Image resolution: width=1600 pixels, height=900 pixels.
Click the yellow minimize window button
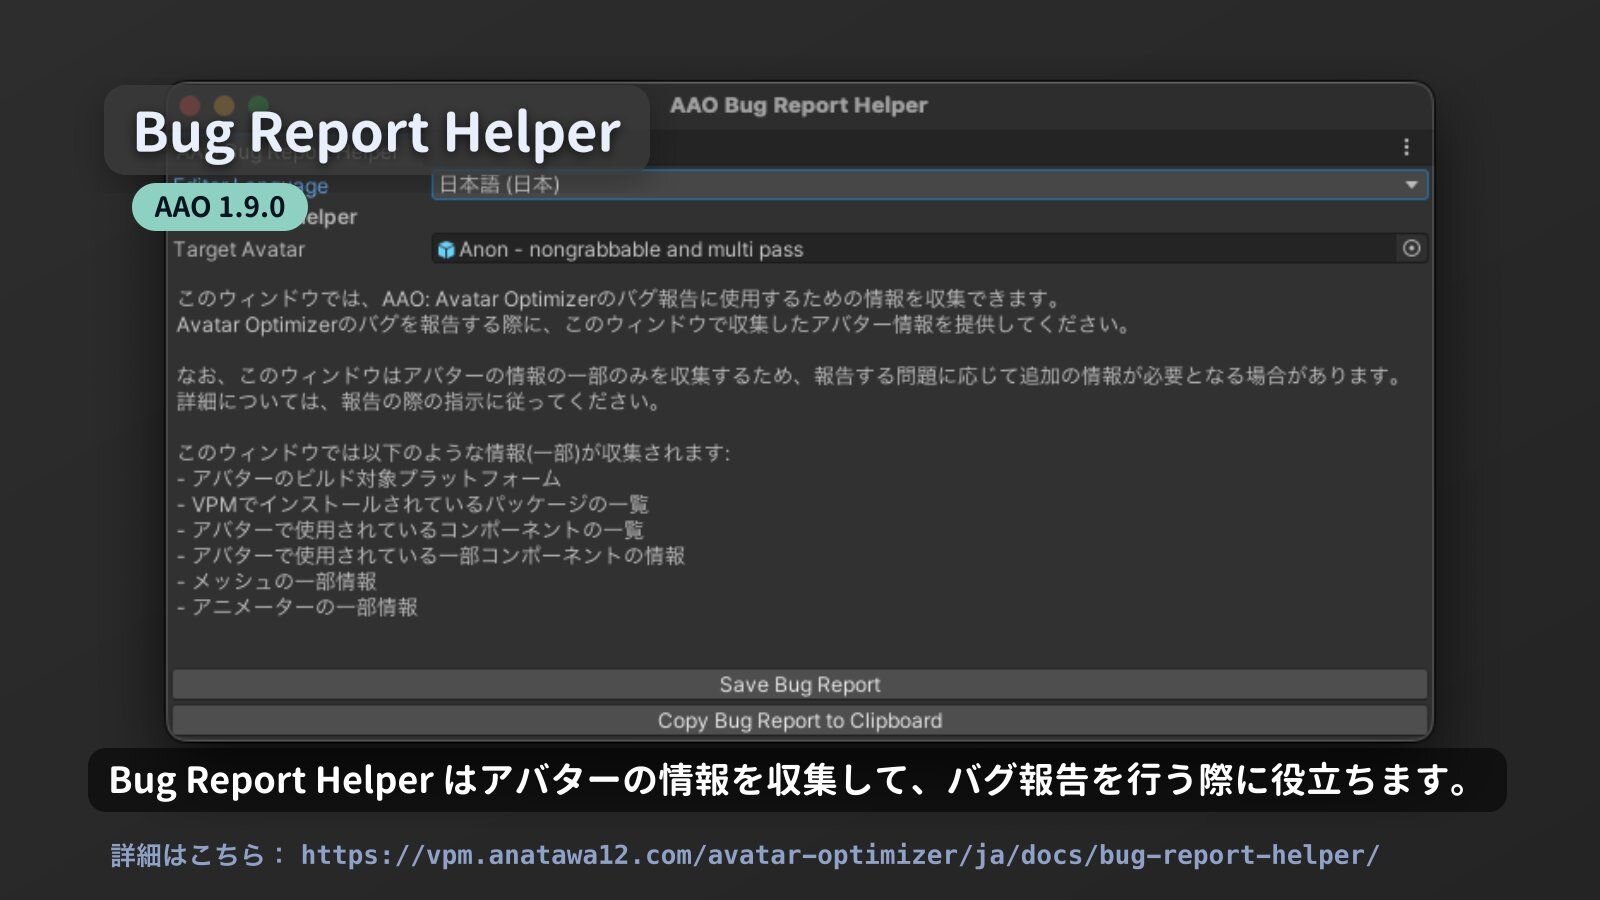tap(224, 105)
